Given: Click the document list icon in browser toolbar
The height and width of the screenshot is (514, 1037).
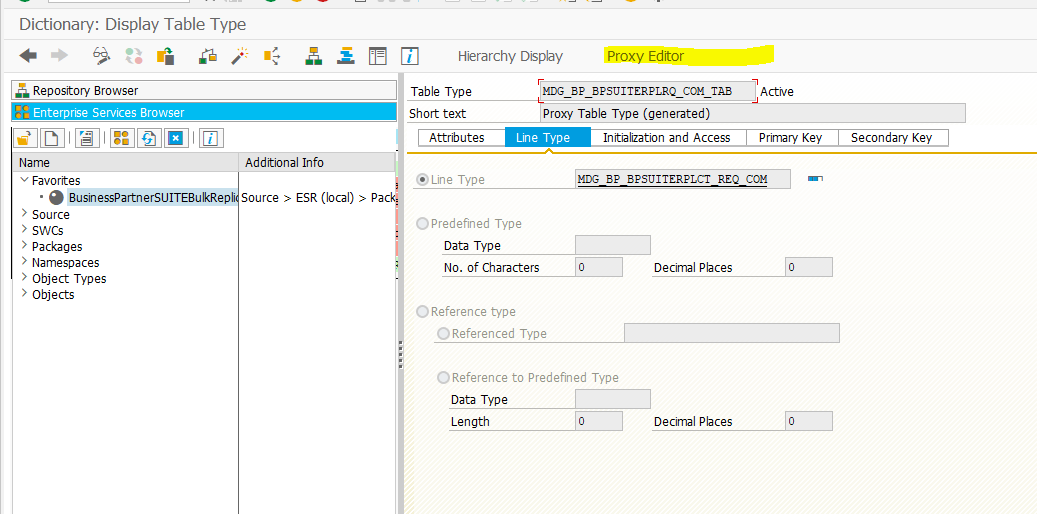Looking at the screenshot, I should coord(87,138).
